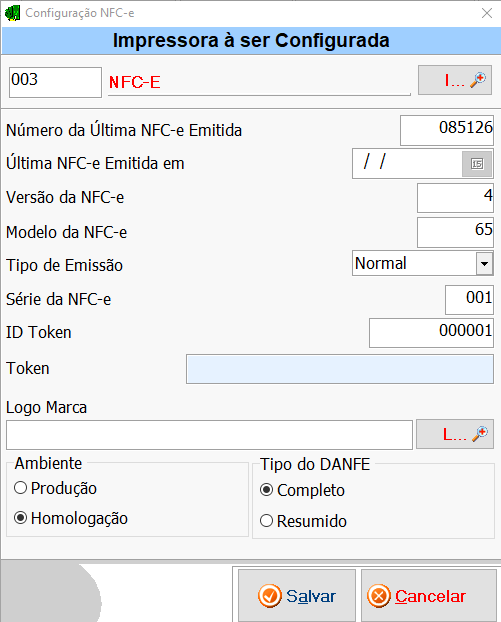Focus the printer code field showing 003
The width and height of the screenshot is (501, 622).
point(56,82)
